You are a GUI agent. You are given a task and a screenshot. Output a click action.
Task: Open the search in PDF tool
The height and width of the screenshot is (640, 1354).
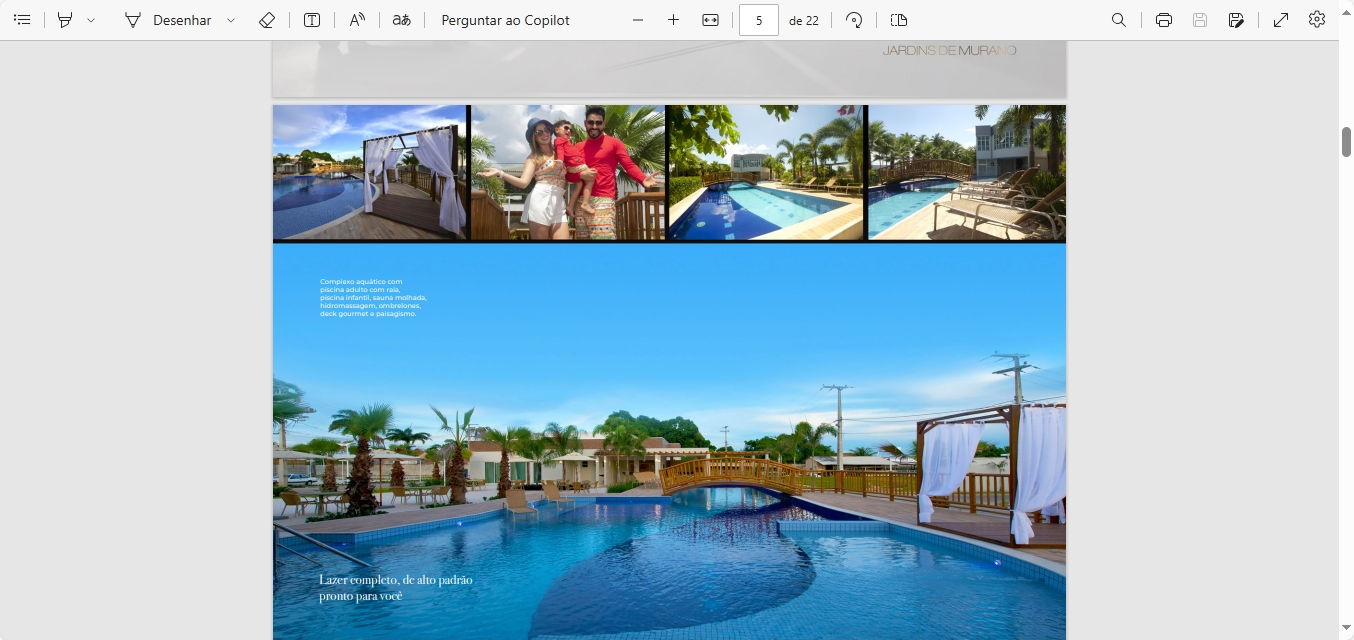pyautogui.click(x=1119, y=20)
